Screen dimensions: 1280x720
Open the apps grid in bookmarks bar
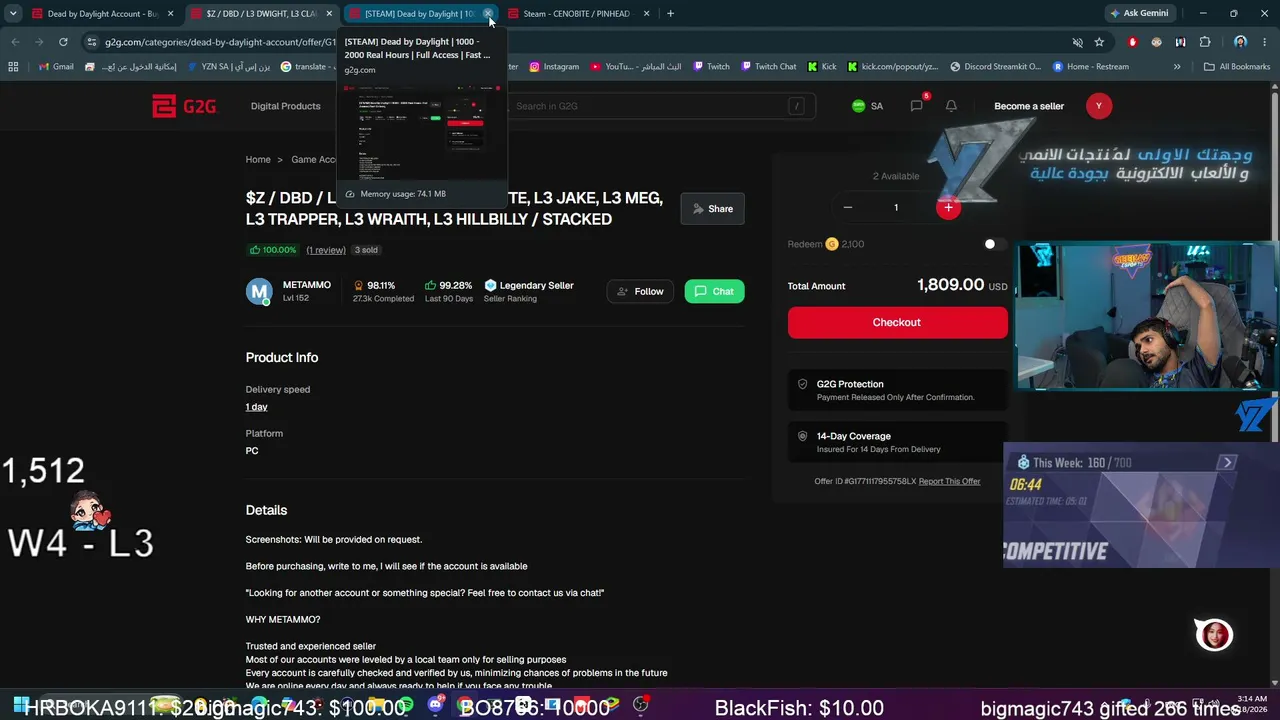[13, 67]
